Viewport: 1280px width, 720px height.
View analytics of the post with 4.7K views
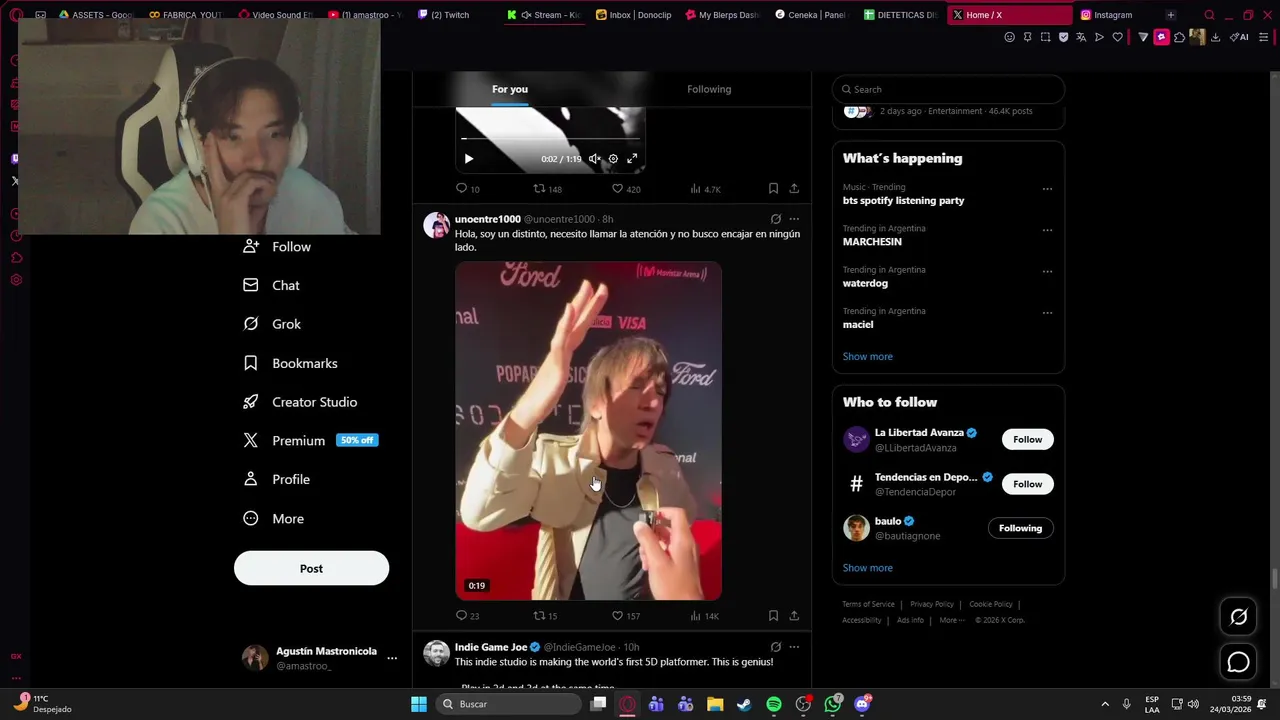[x=705, y=188]
